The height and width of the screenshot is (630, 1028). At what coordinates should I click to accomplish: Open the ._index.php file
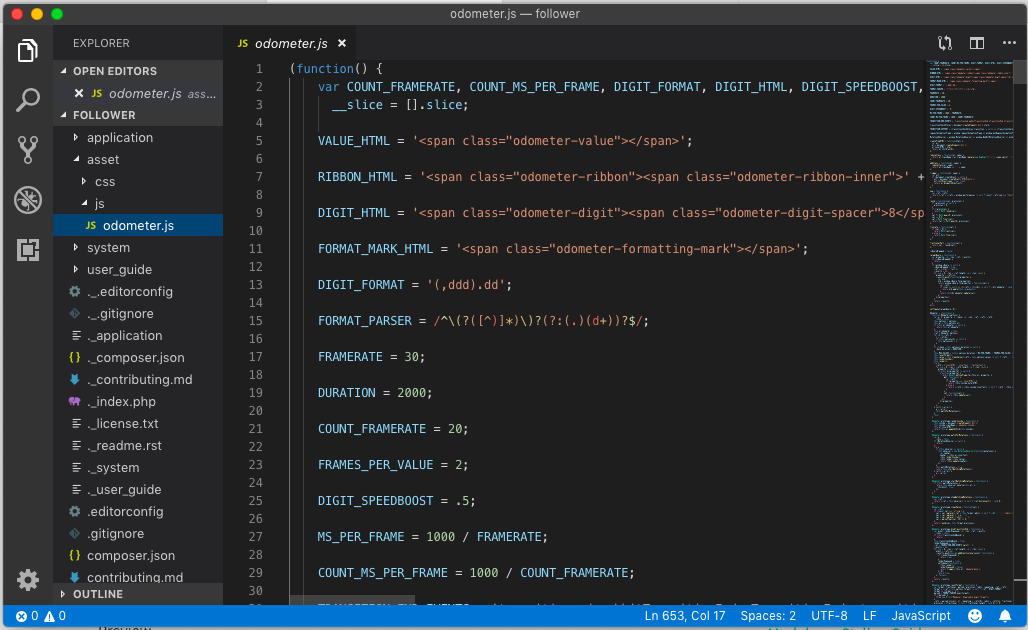[x=138, y=401]
